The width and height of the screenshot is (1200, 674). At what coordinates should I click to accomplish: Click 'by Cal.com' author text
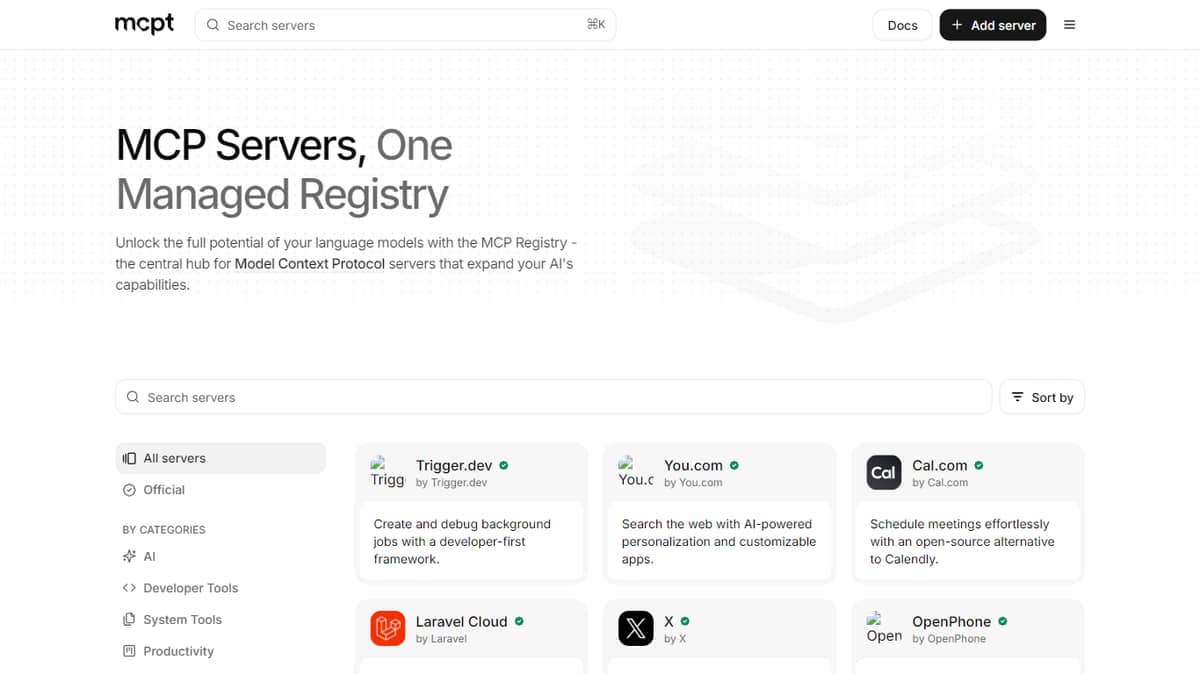pos(940,483)
